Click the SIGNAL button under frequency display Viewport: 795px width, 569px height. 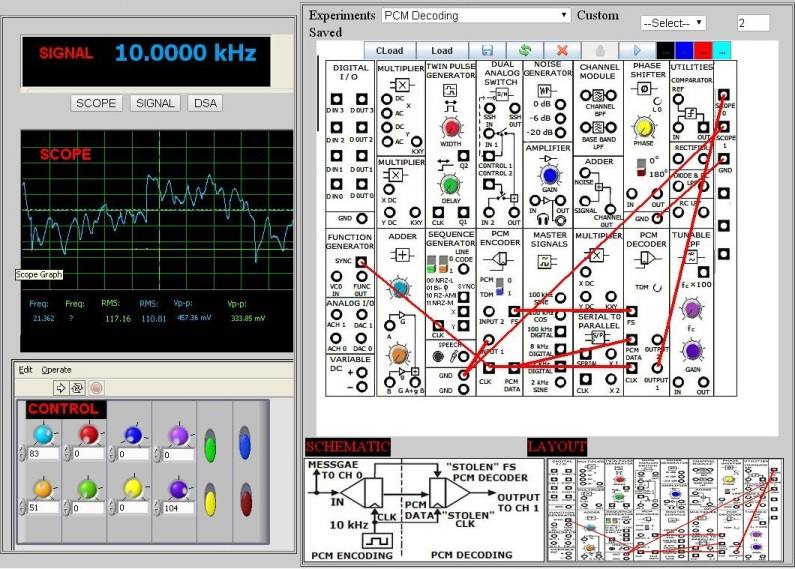[x=155, y=103]
